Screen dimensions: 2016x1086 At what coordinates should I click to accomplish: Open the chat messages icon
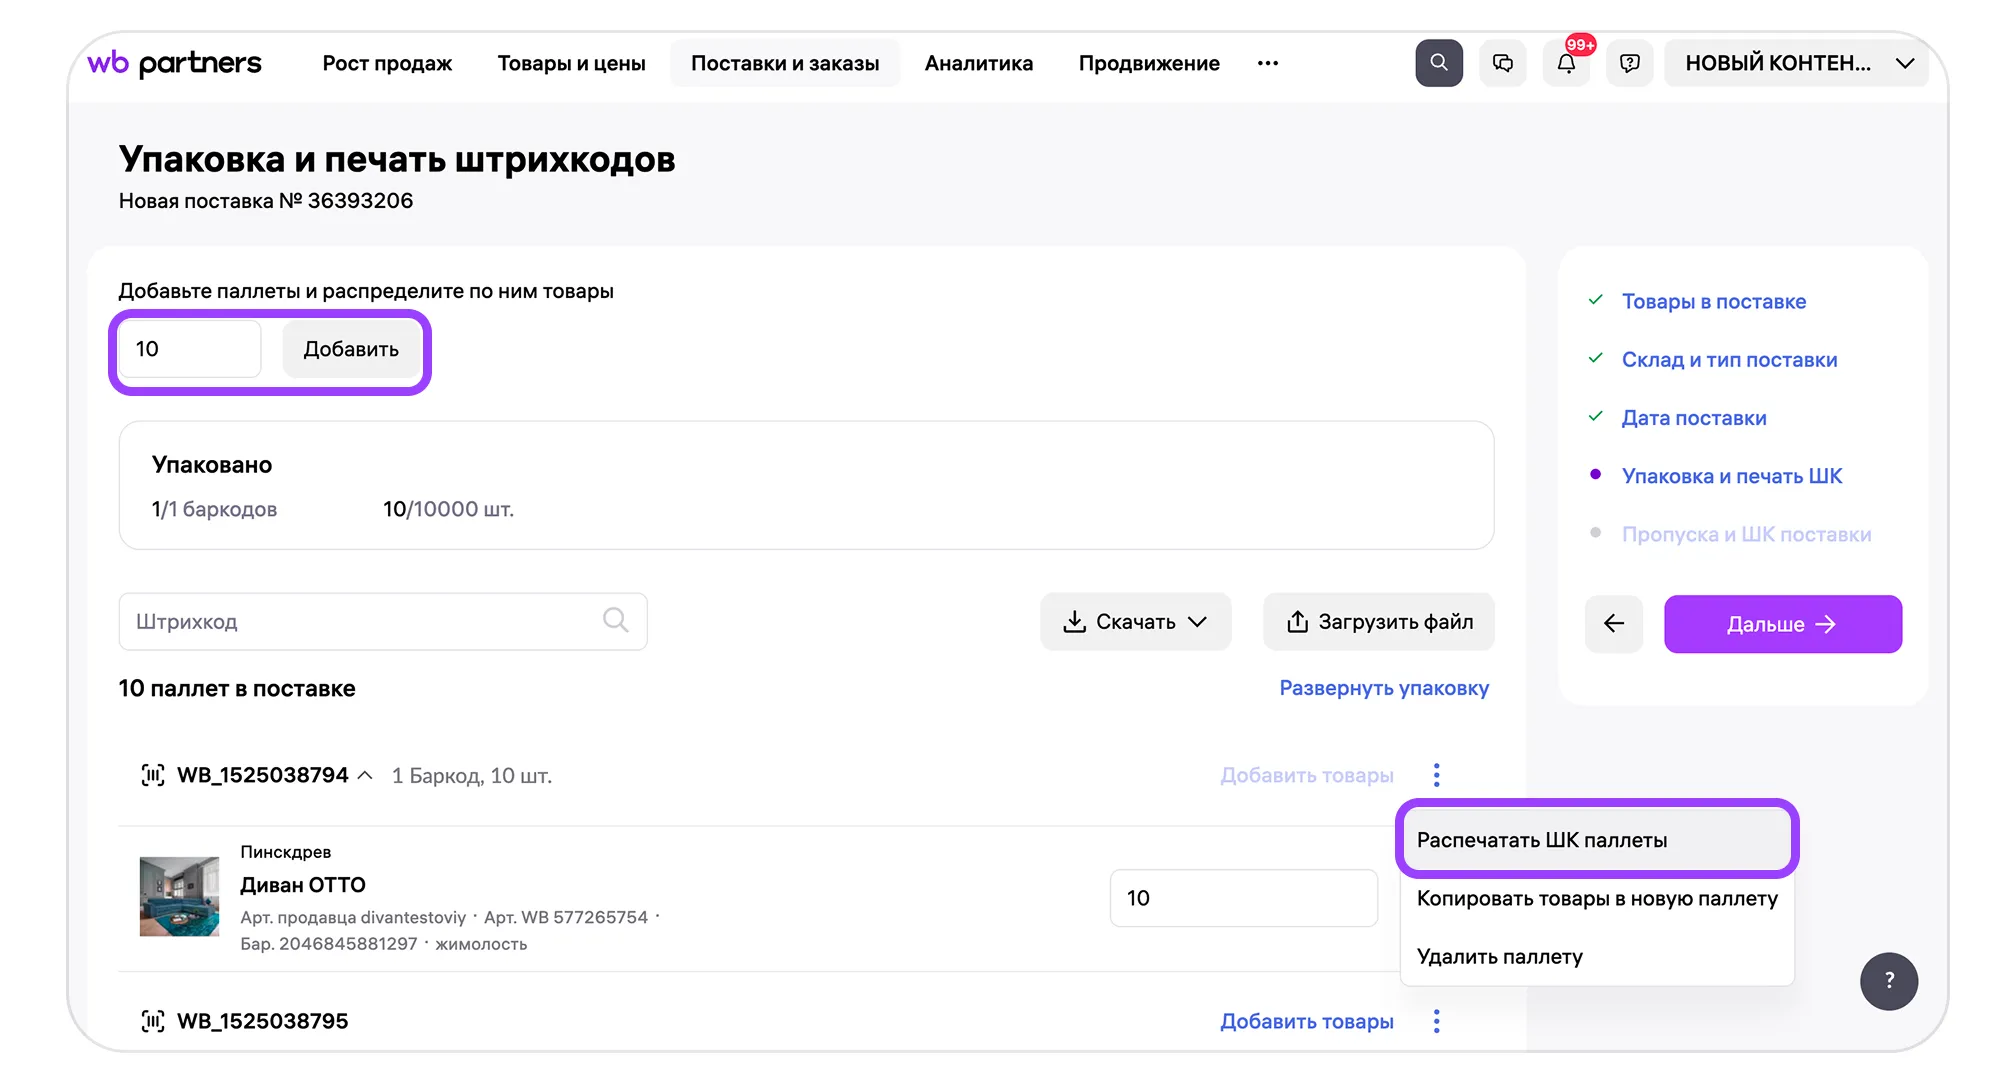[x=1502, y=63]
